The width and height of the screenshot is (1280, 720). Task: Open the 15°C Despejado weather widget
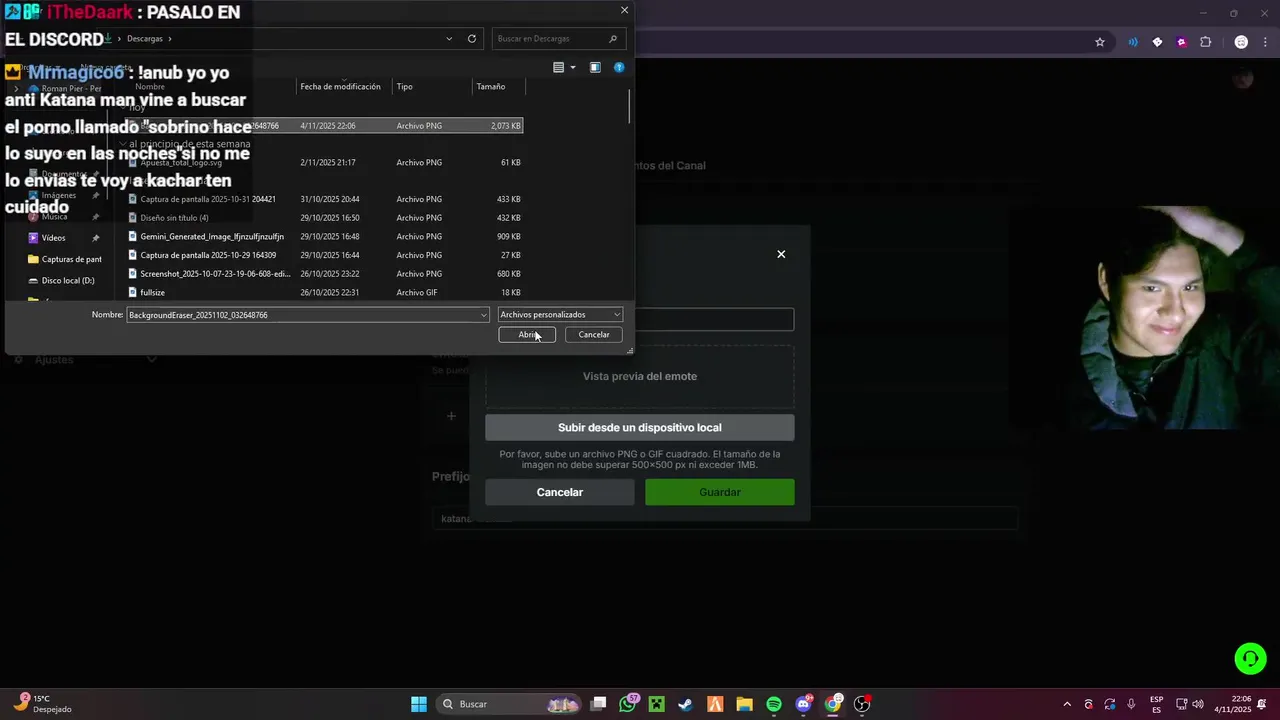point(45,704)
